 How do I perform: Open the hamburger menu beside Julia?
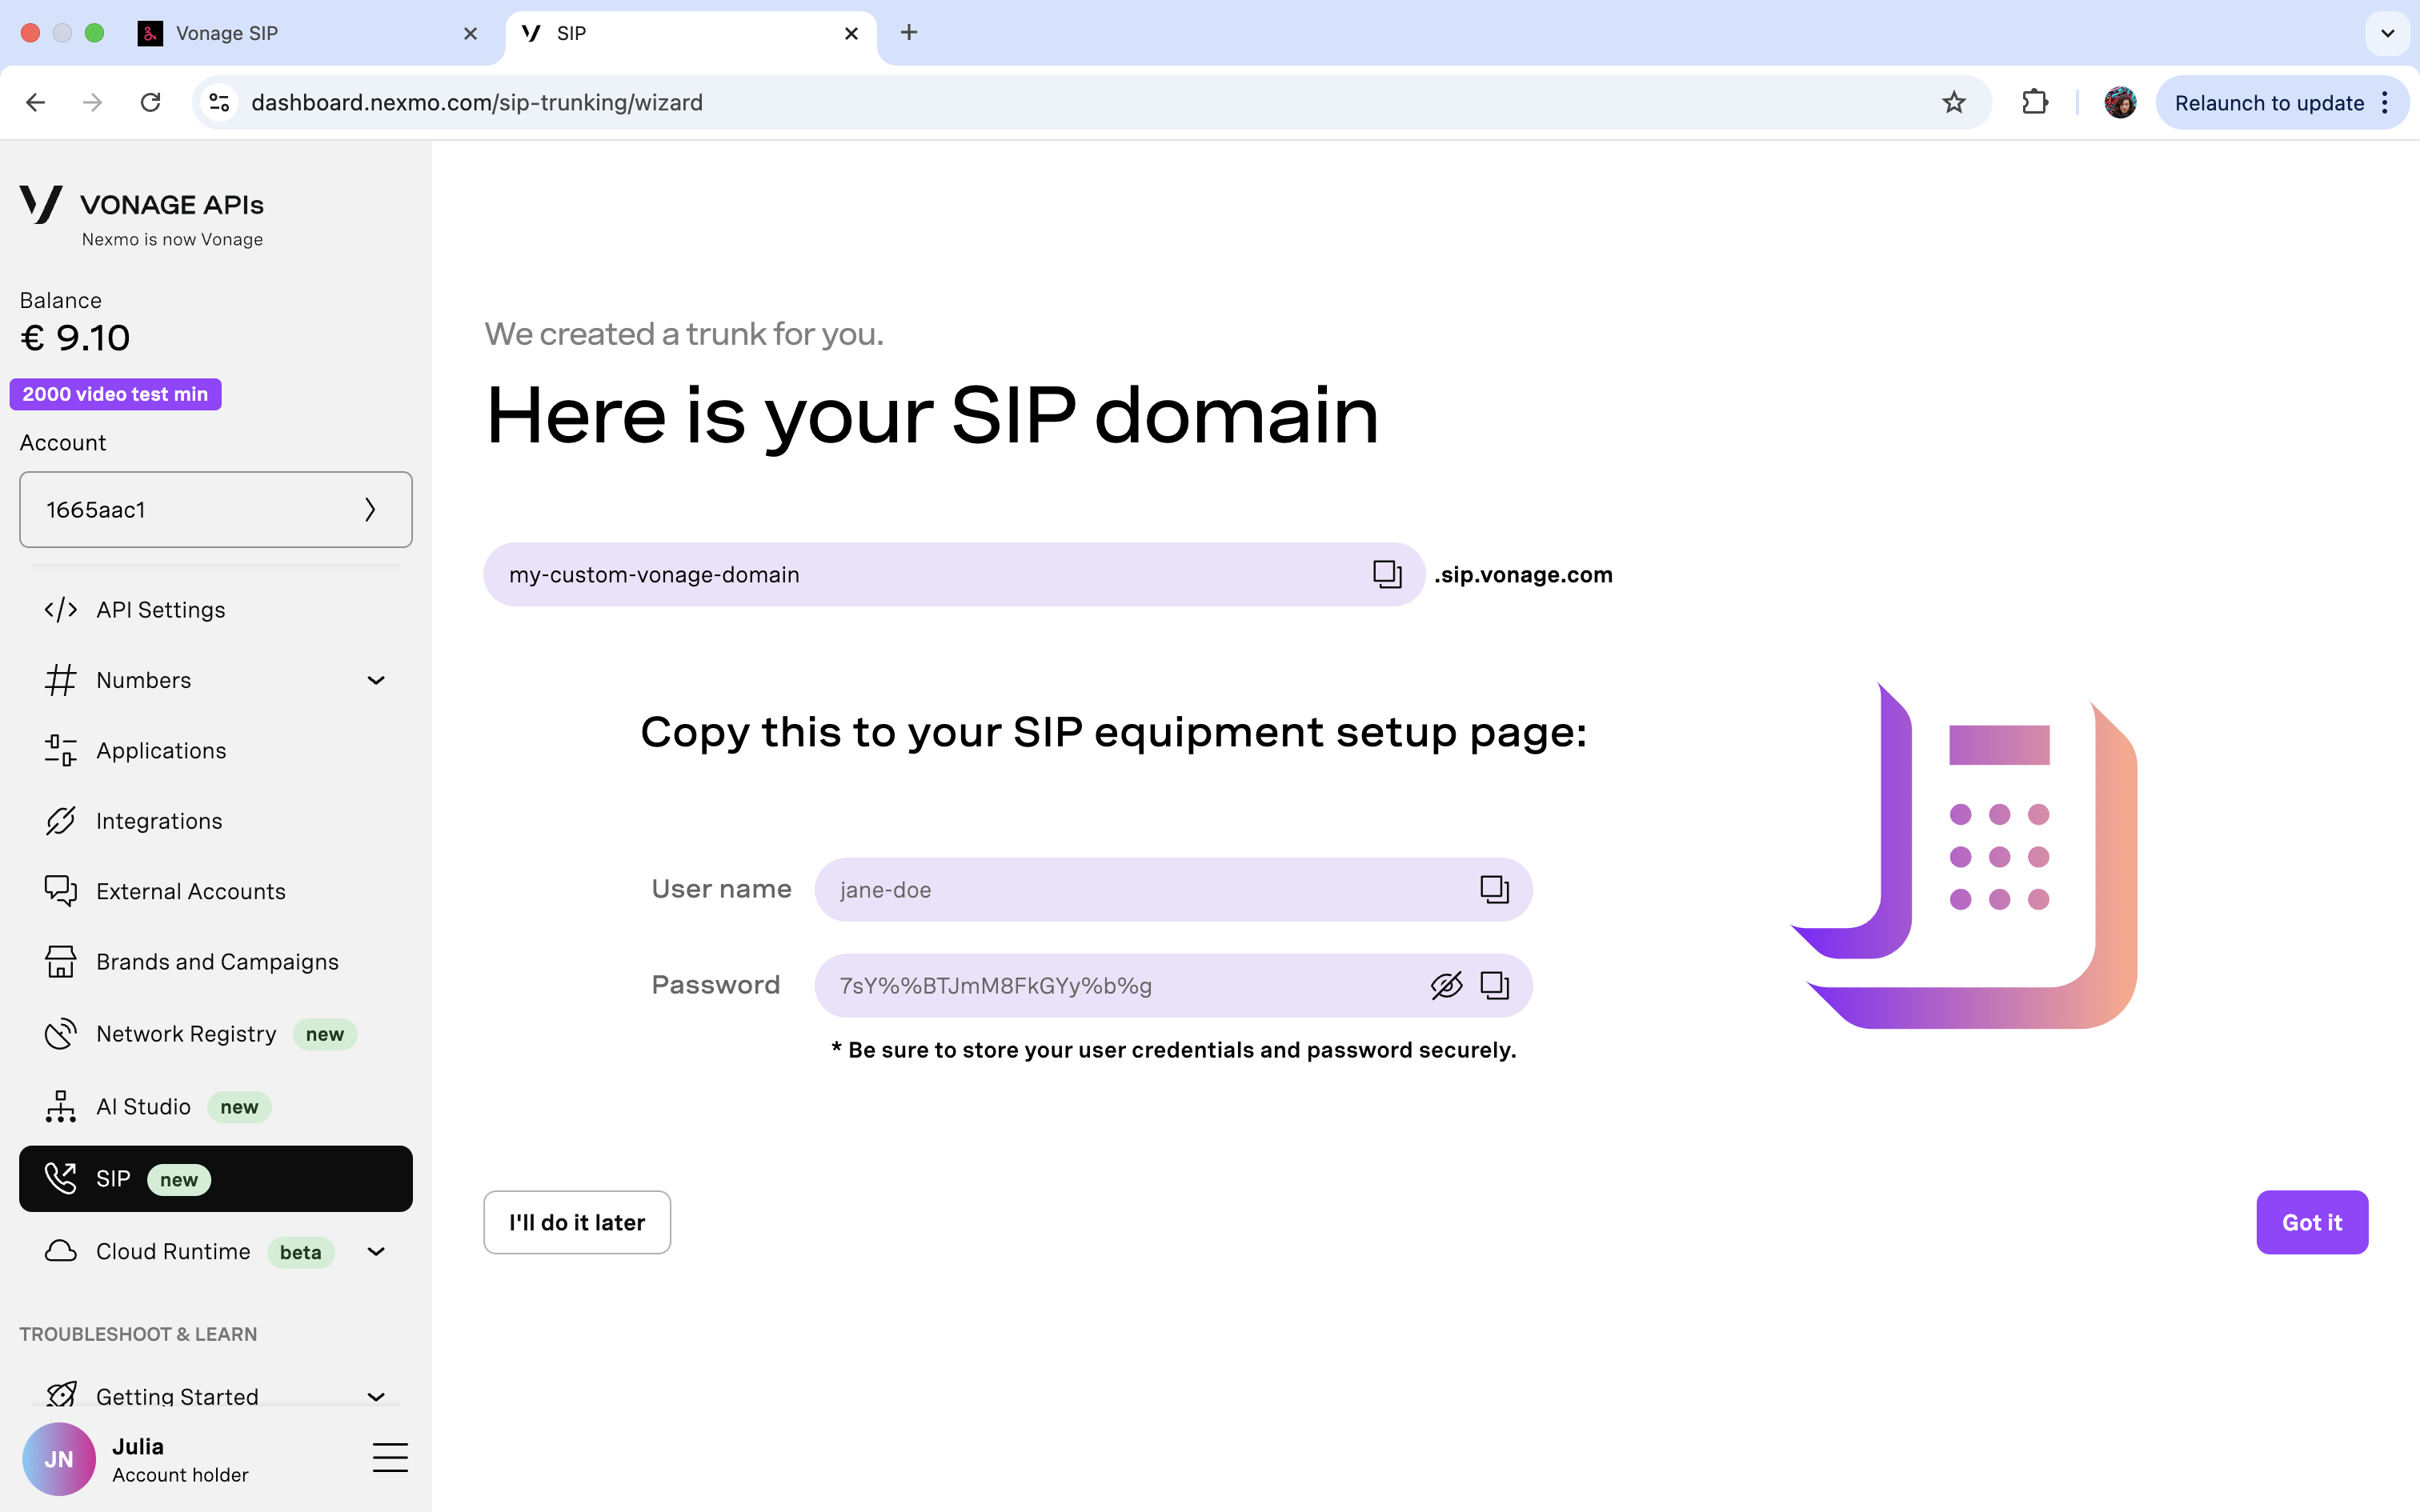point(390,1458)
